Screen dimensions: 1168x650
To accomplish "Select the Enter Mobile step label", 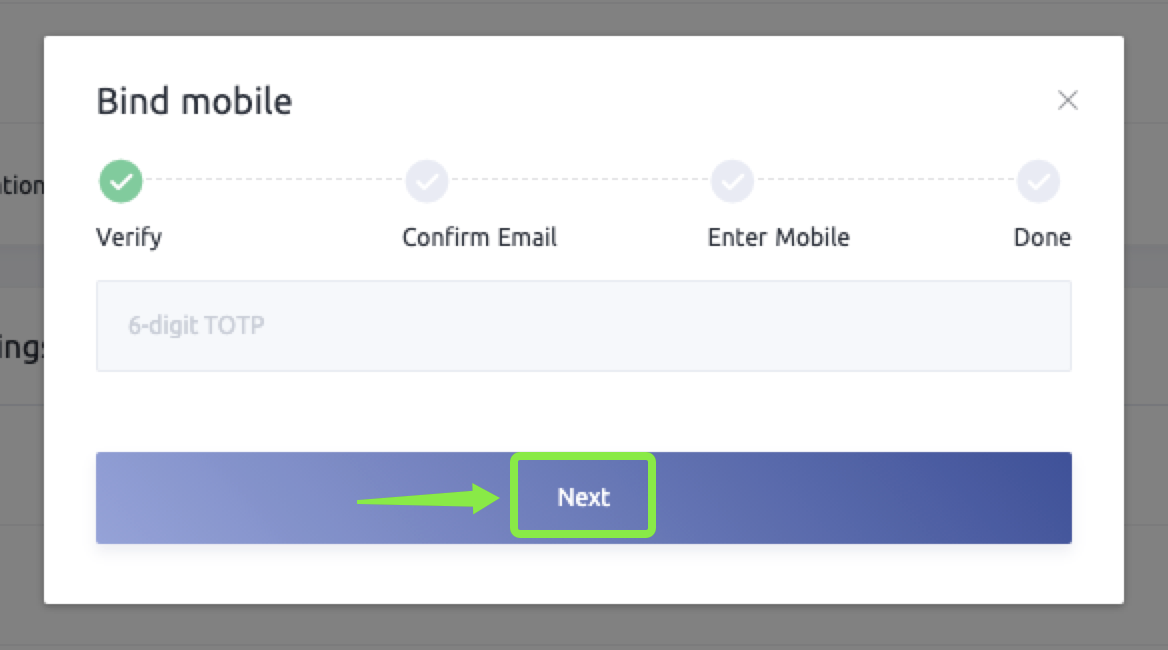I will (x=778, y=238).
